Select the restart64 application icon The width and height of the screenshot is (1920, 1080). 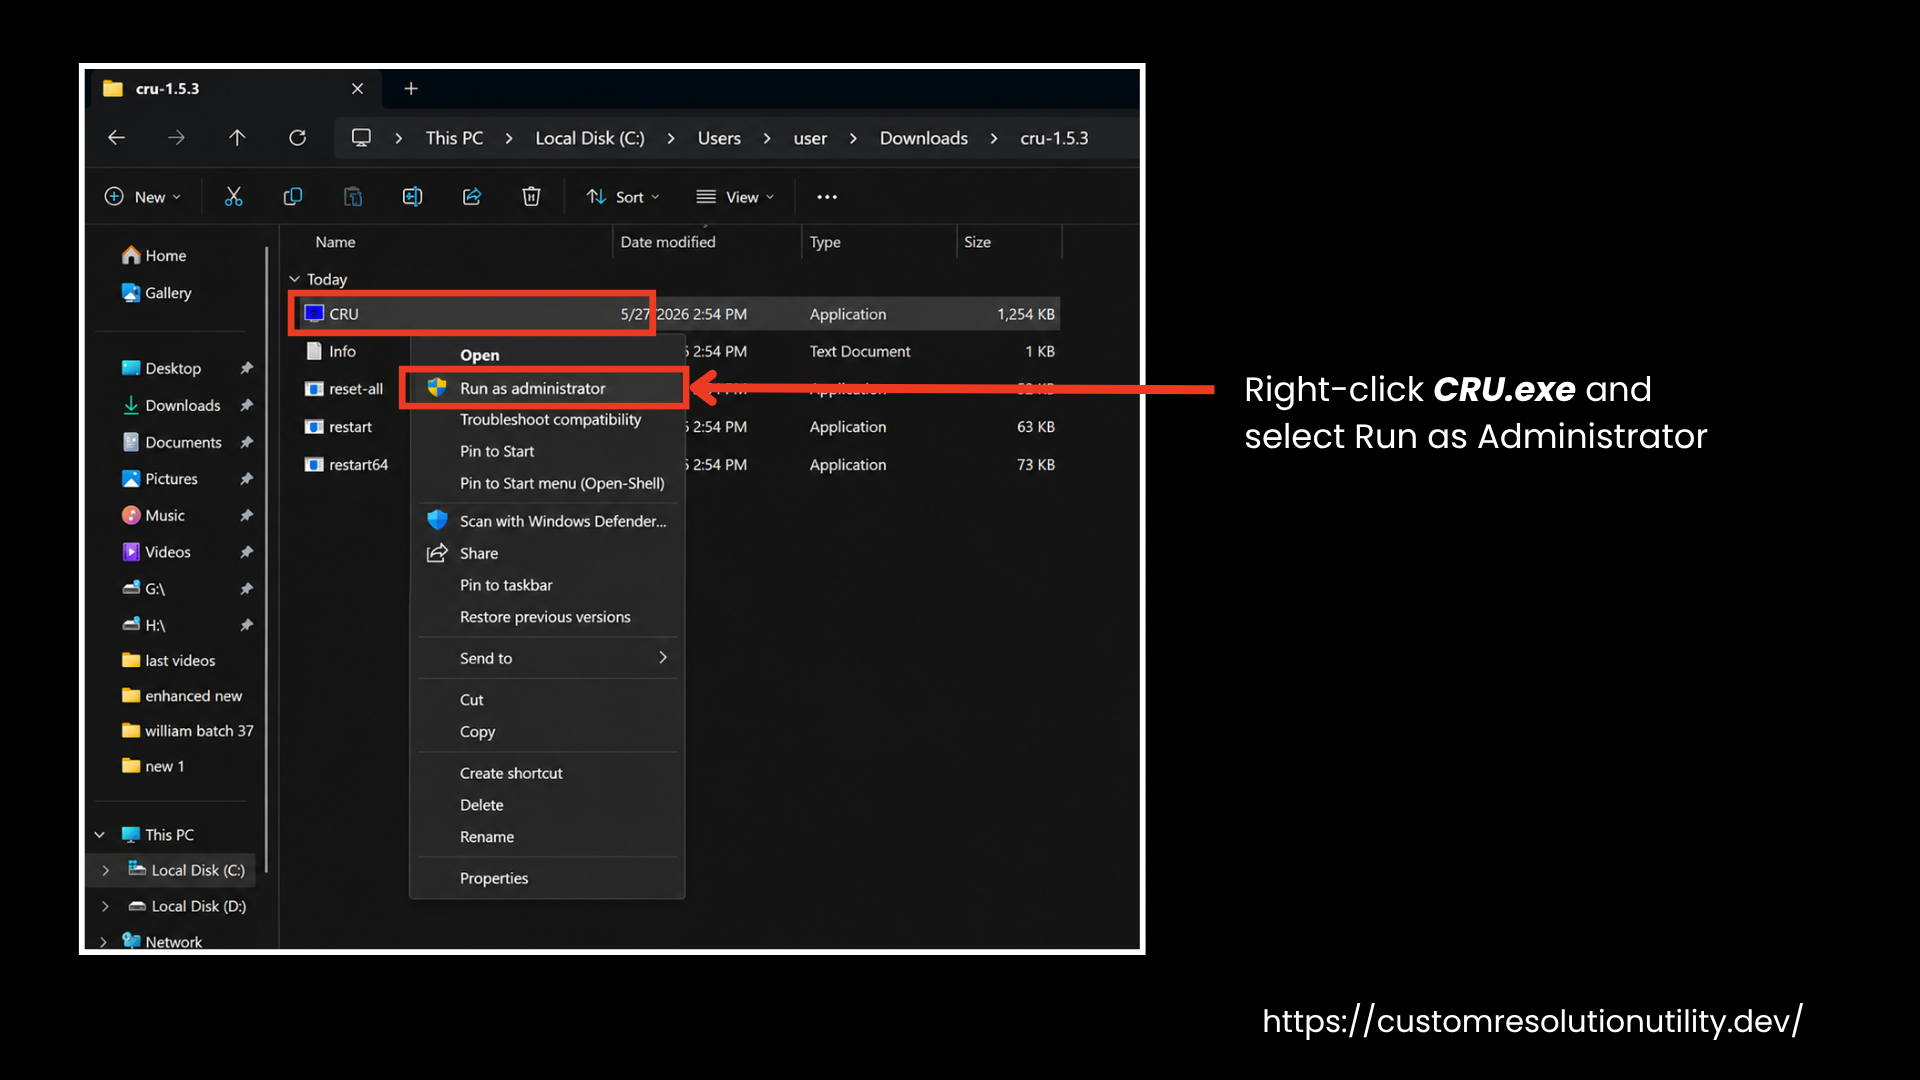[314, 465]
